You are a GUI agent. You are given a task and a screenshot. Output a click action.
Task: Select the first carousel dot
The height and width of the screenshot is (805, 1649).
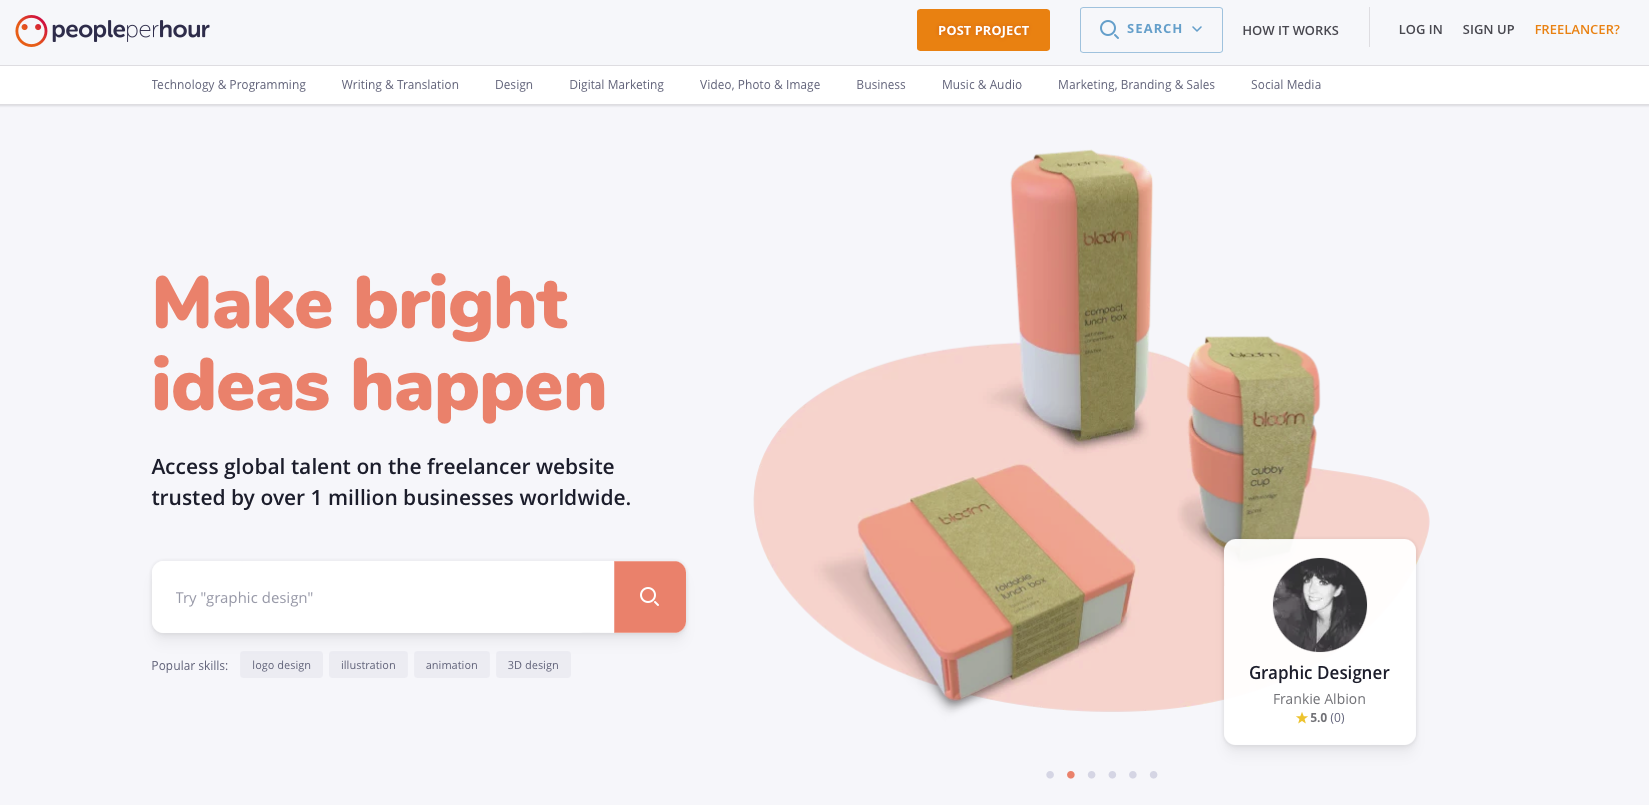[1050, 775]
